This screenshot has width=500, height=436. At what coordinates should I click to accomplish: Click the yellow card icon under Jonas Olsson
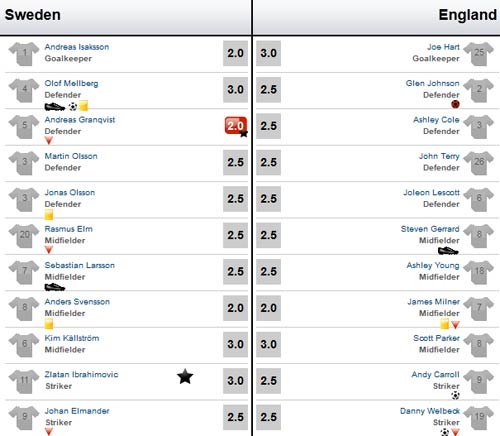[49, 215]
